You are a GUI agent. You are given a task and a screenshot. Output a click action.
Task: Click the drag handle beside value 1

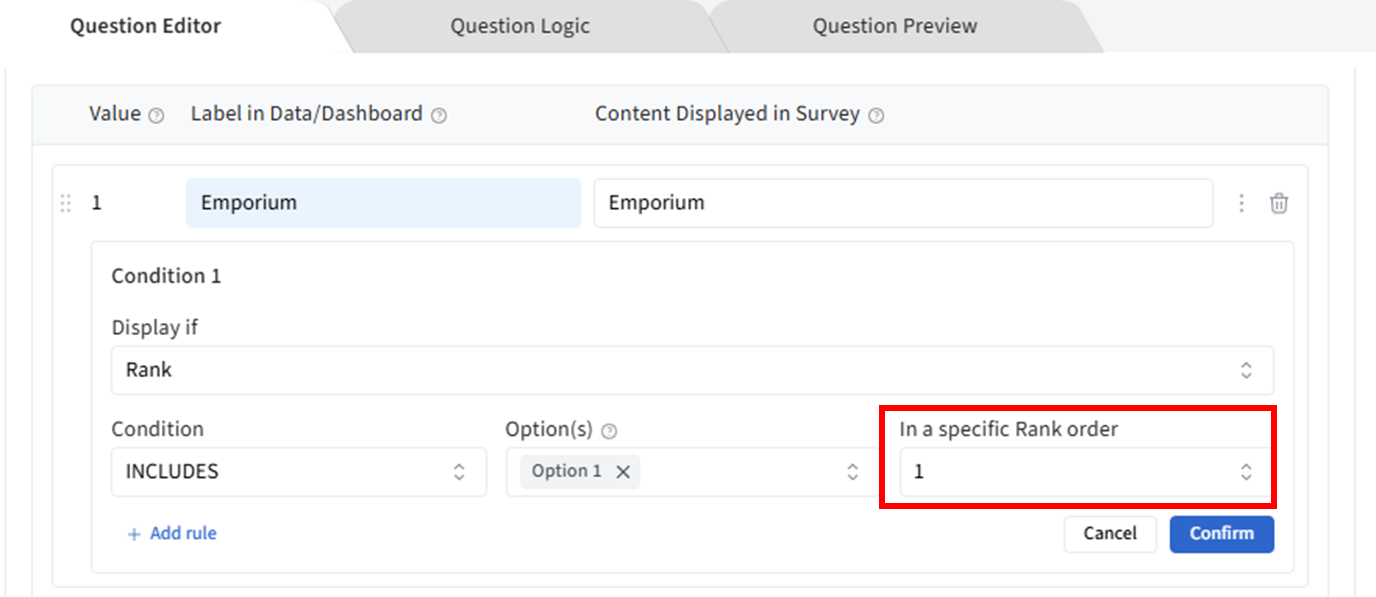tap(66, 203)
